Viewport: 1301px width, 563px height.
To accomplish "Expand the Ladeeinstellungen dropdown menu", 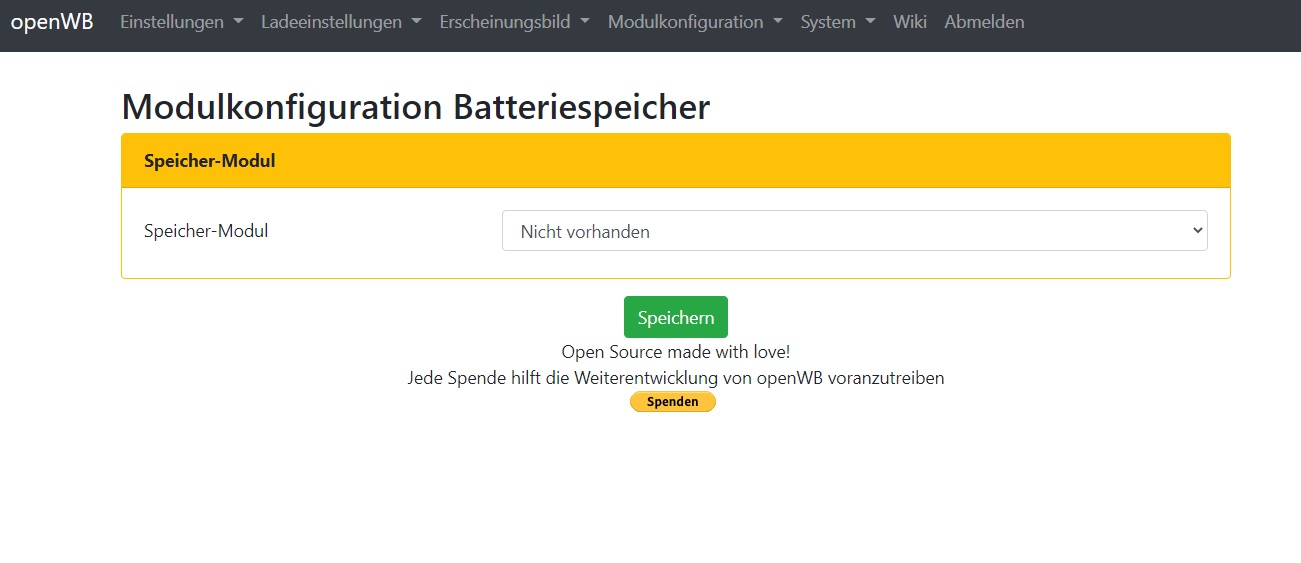I will [340, 22].
